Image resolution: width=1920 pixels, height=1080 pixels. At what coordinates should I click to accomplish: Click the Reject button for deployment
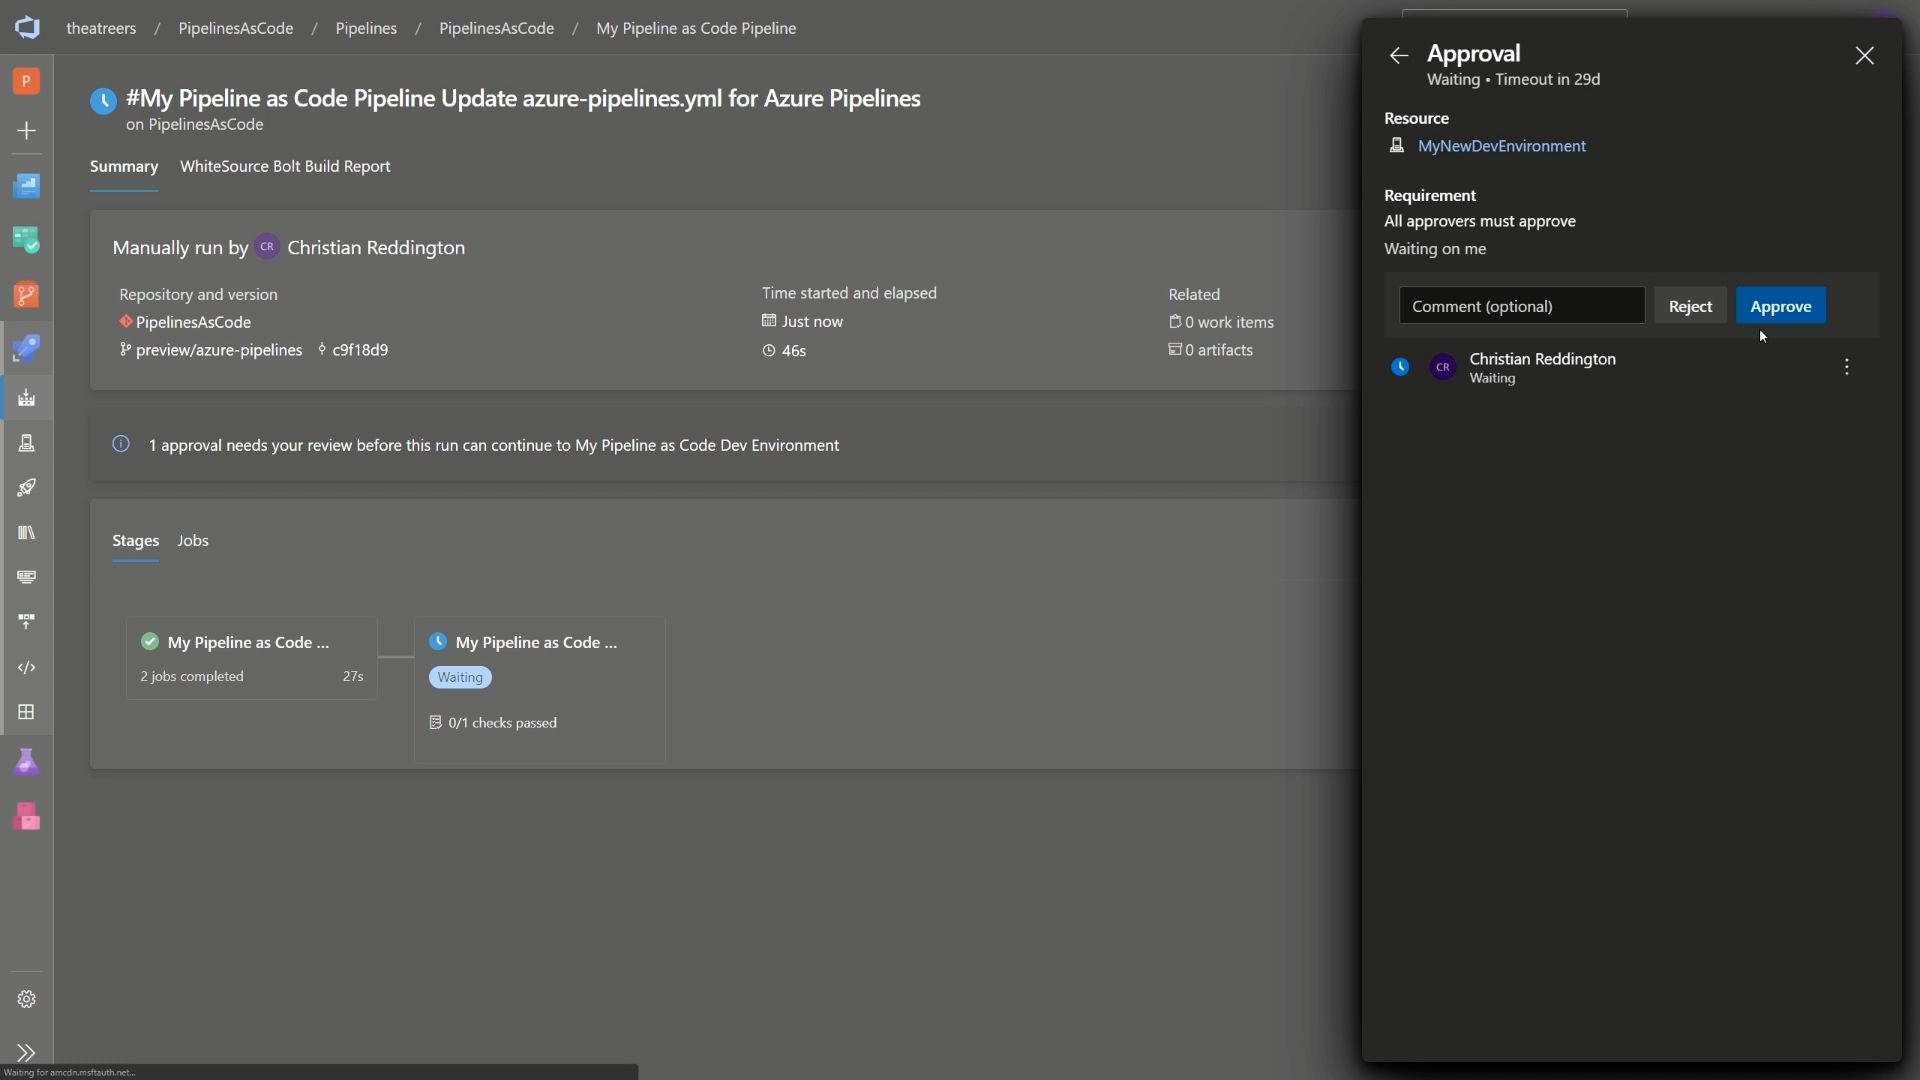tap(1689, 305)
